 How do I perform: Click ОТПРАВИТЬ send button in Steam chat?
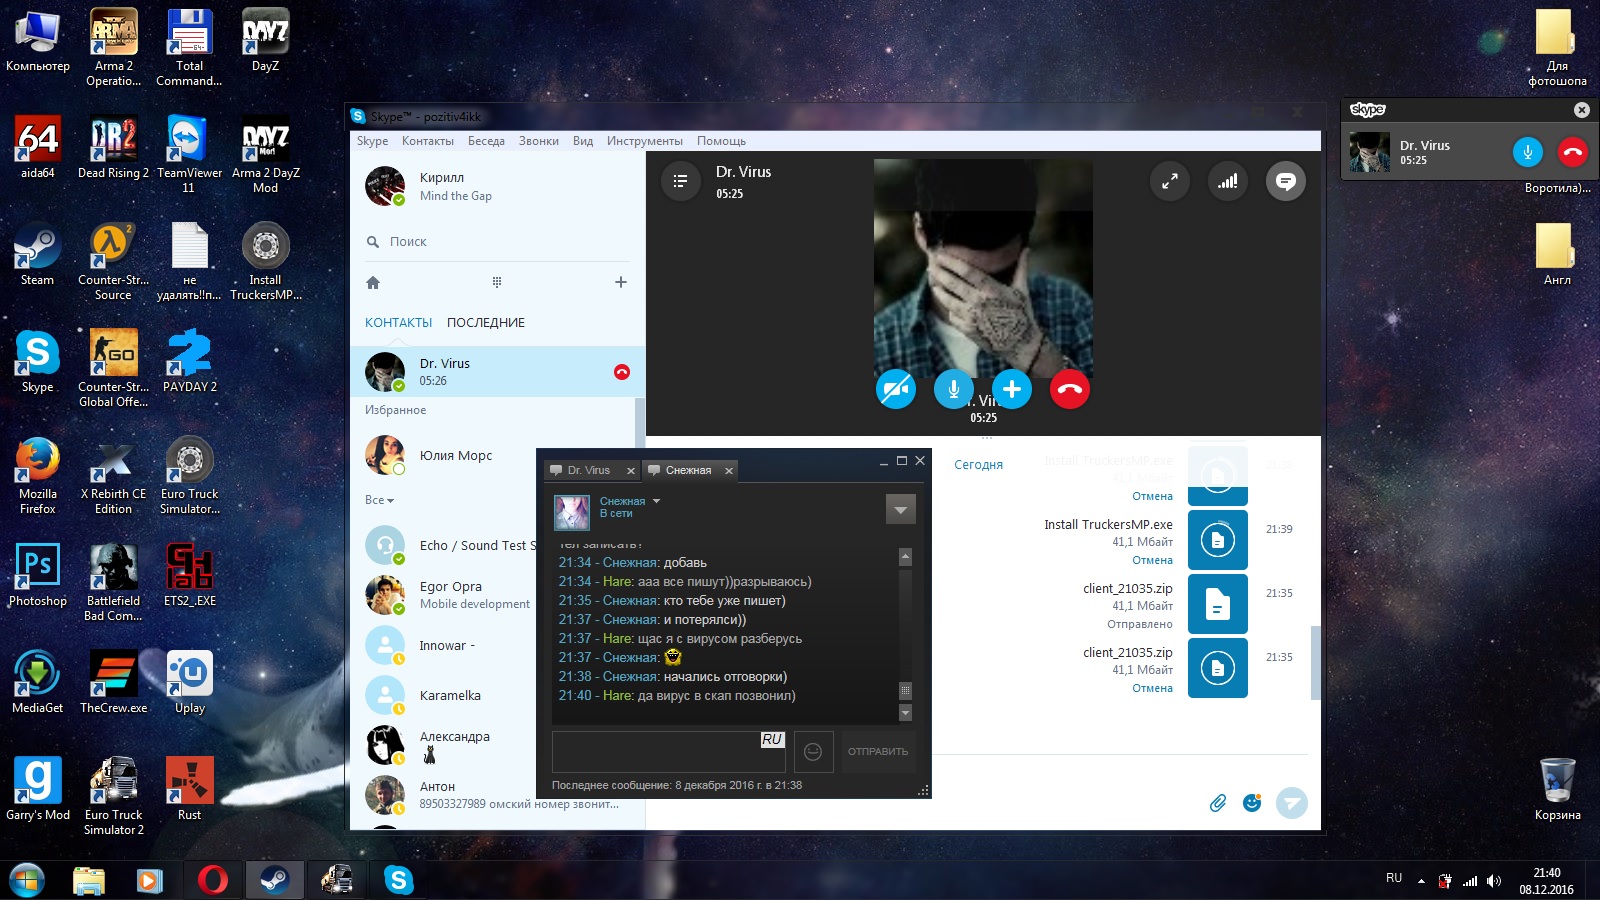878,751
